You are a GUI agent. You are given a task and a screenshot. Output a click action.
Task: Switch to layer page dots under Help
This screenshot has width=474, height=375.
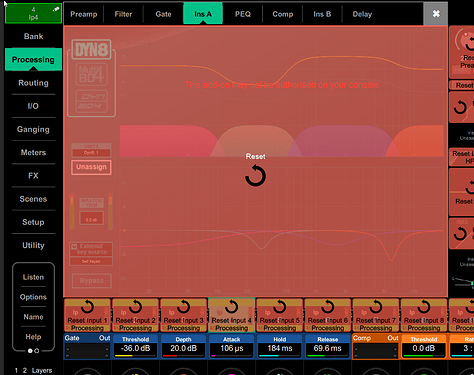pyautogui.click(x=33, y=351)
